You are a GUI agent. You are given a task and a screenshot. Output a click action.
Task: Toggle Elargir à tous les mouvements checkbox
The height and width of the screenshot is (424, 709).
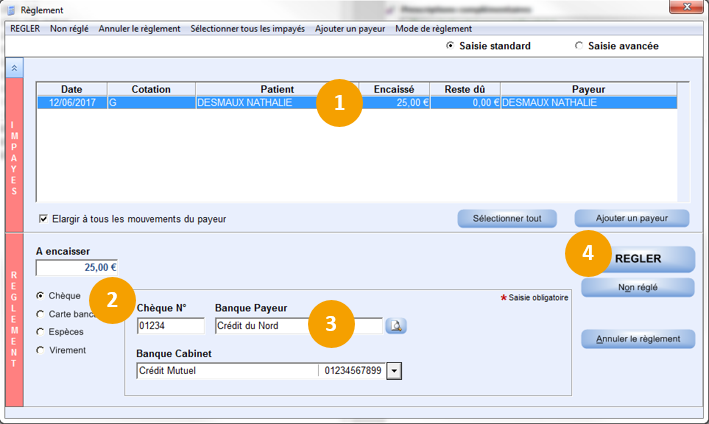[x=43, y=218]
